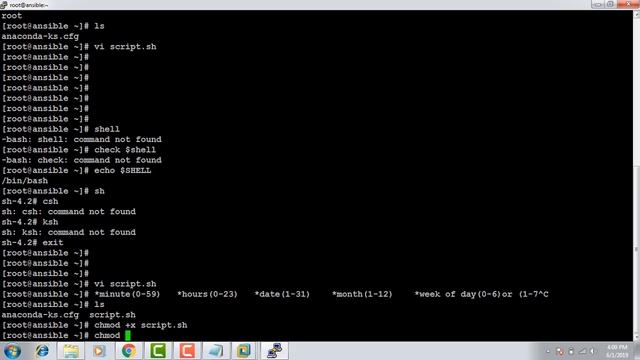Open the volume speaker tray icon
This screenshot has width=640, height=360.
592,351
